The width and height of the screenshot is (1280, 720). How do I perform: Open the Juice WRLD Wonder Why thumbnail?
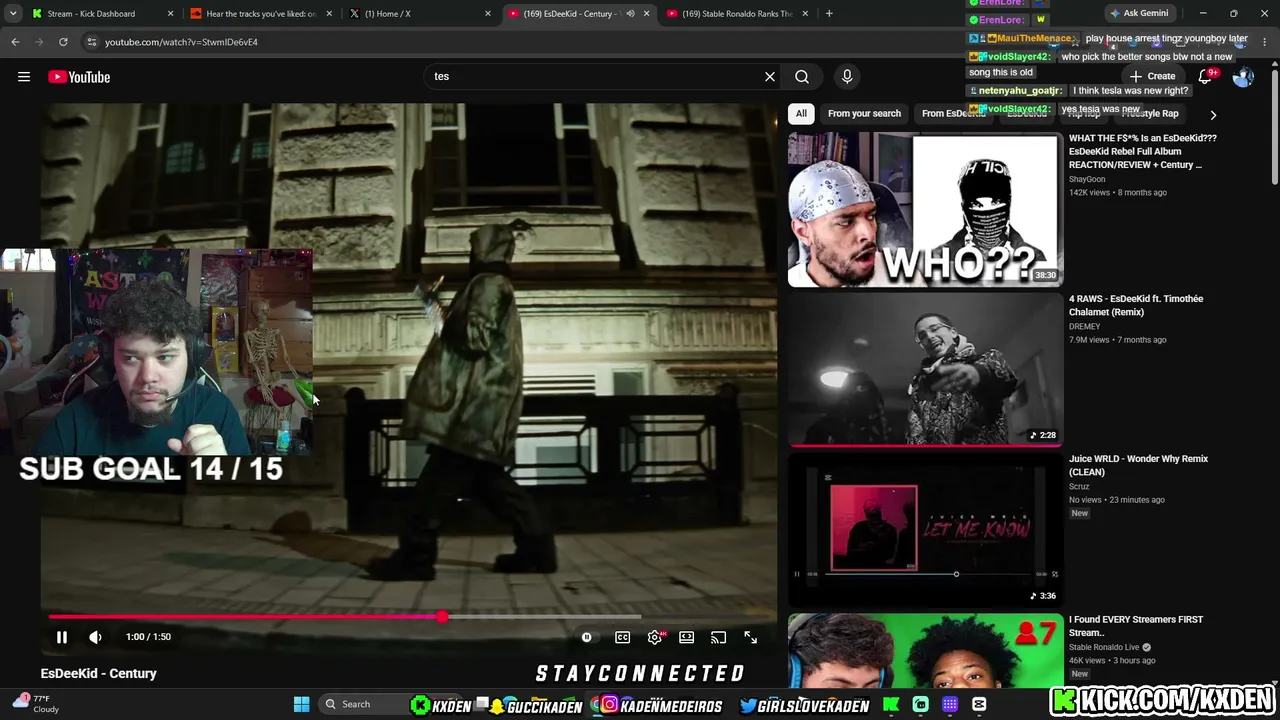pyautogui.click(x=925, y=530)
